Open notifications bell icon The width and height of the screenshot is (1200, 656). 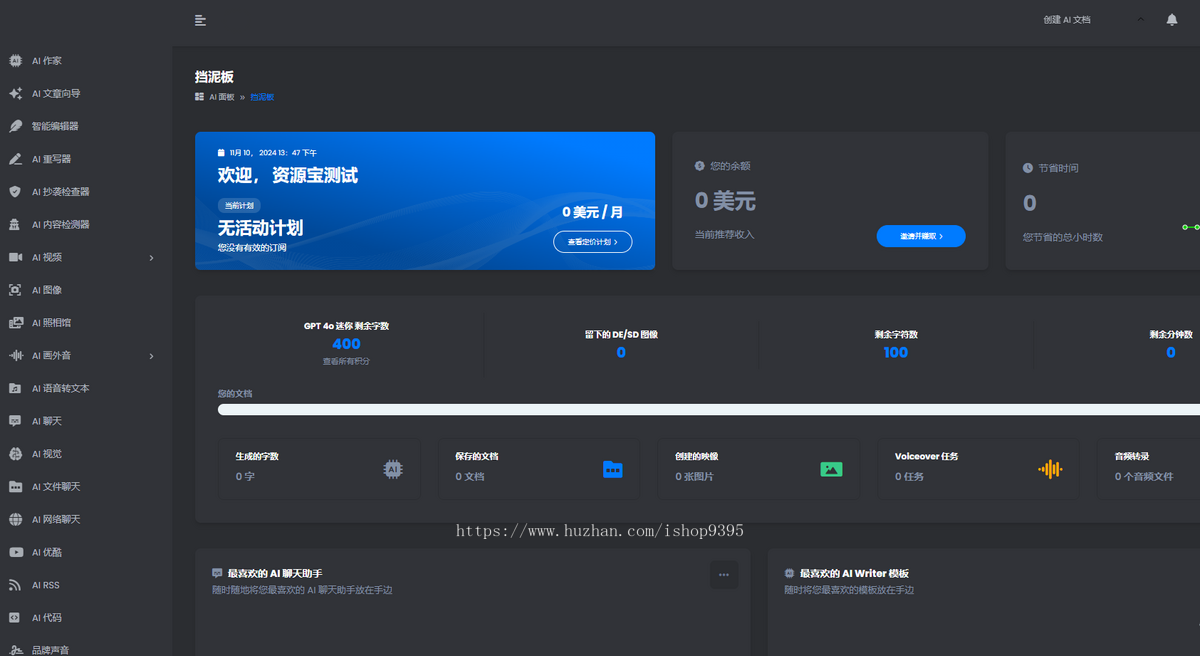[1172, 20]
